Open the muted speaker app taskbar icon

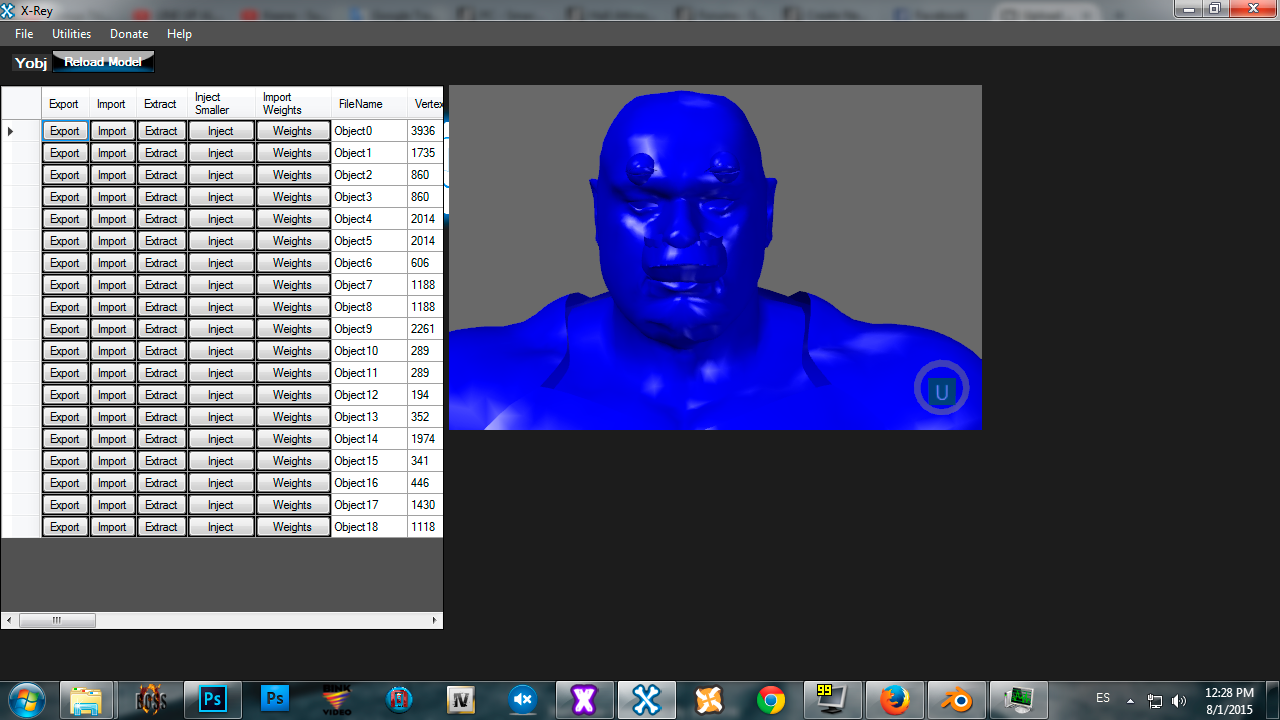[523, 699]
